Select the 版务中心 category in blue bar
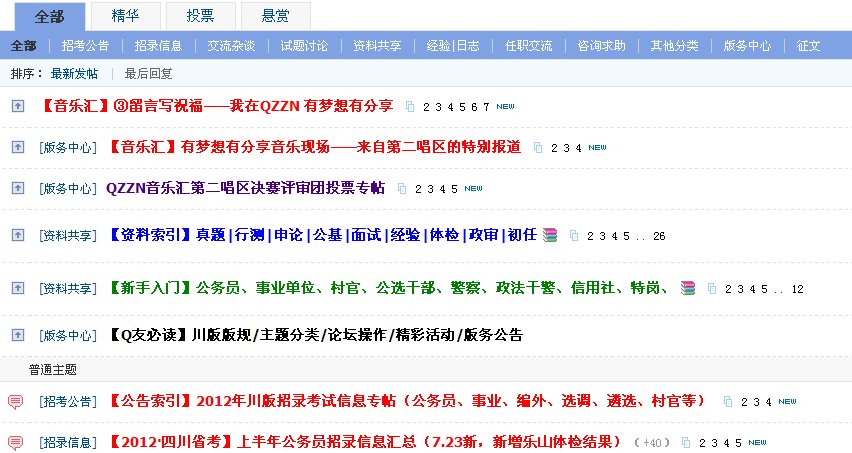 pyautogui.click(x=747, y=46)
